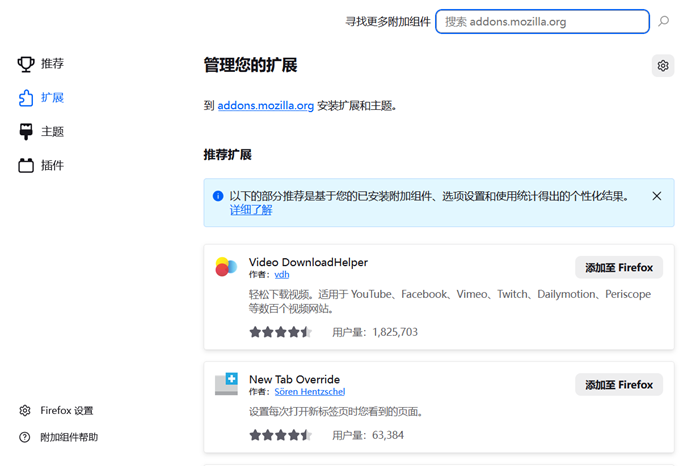Dismiss the personalized recommendation notice
This screenshot has width=700, height=466.
[657, 196]
